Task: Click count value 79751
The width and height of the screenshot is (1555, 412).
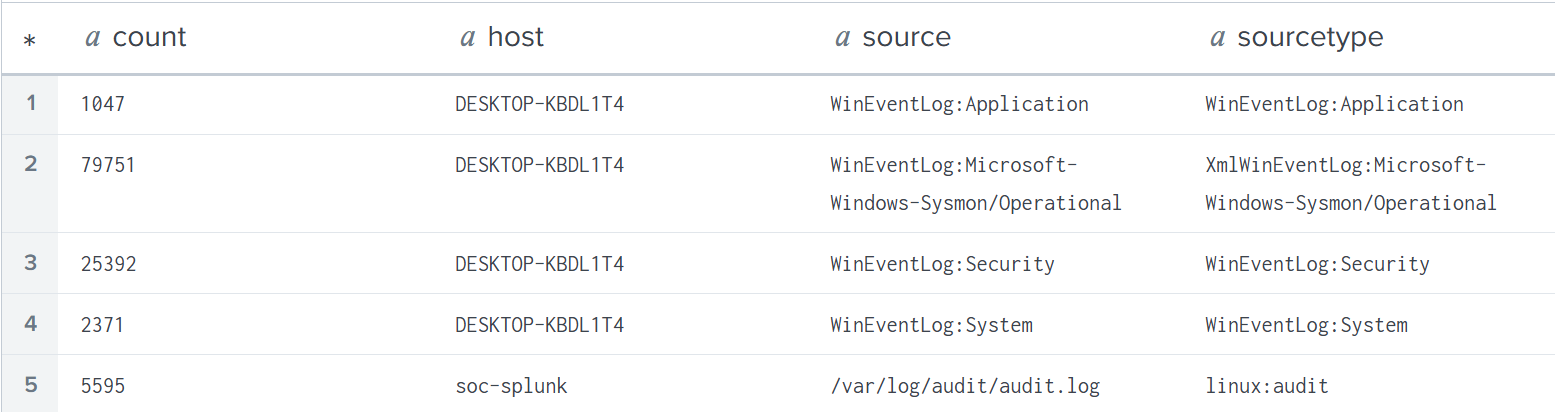Action: (108, 165)
